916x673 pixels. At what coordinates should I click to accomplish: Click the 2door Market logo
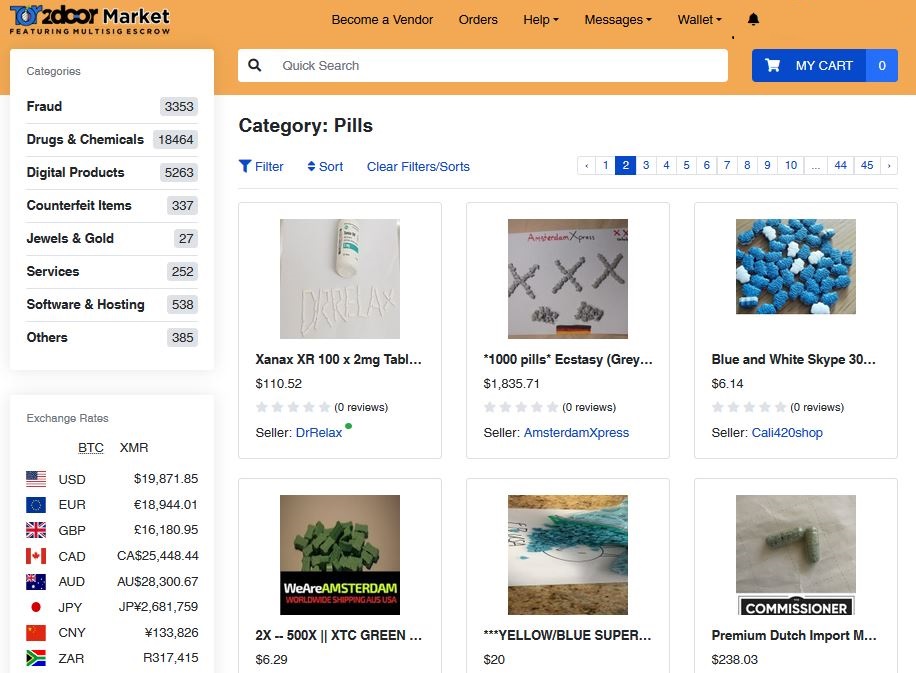coord(85,18)
